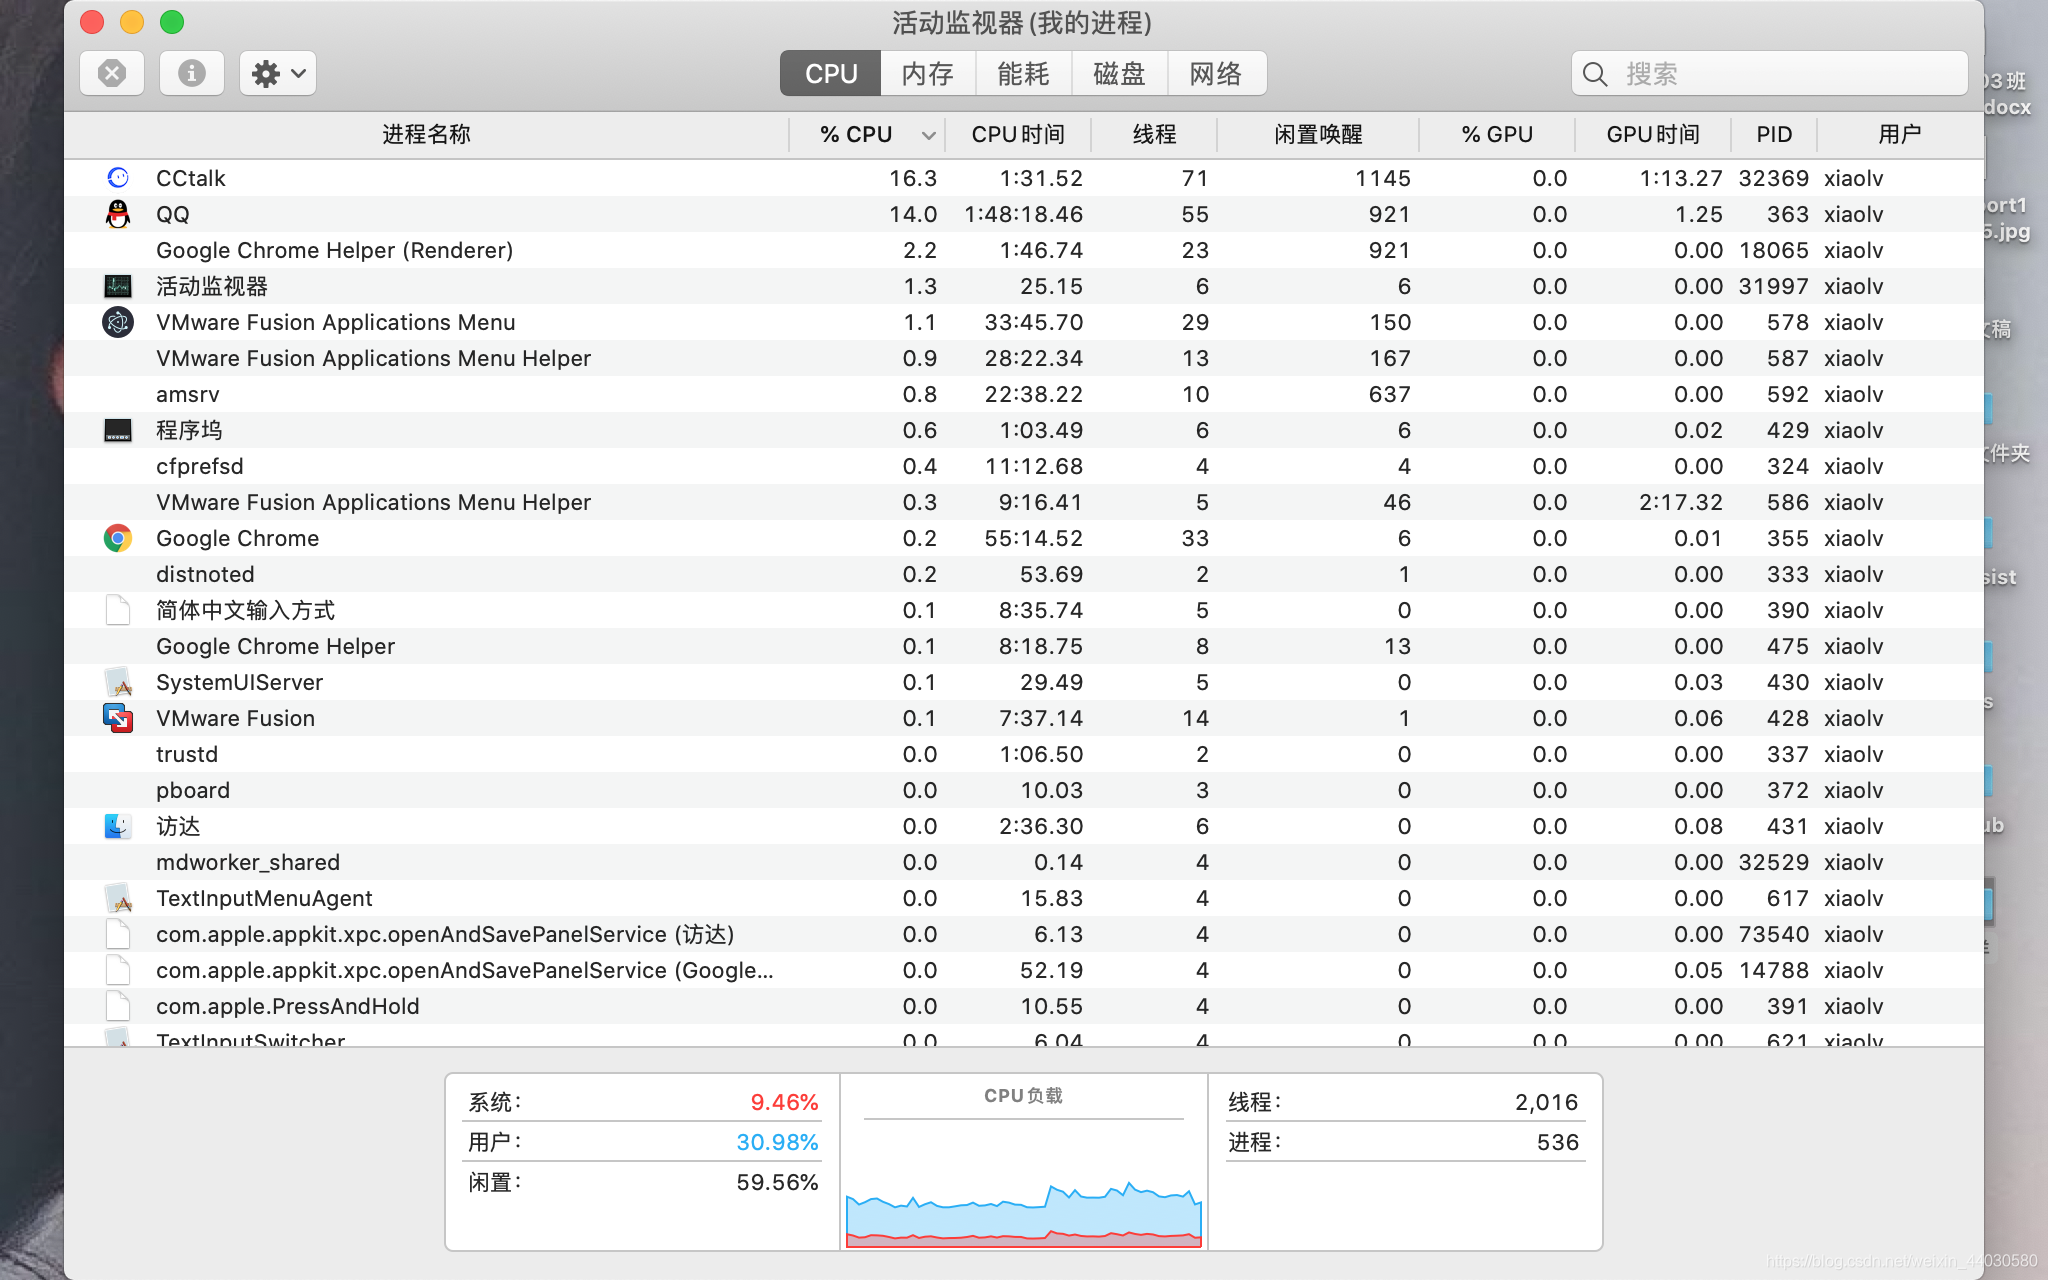
Task: Open the process info (i) button
Action: click(192, 73)
